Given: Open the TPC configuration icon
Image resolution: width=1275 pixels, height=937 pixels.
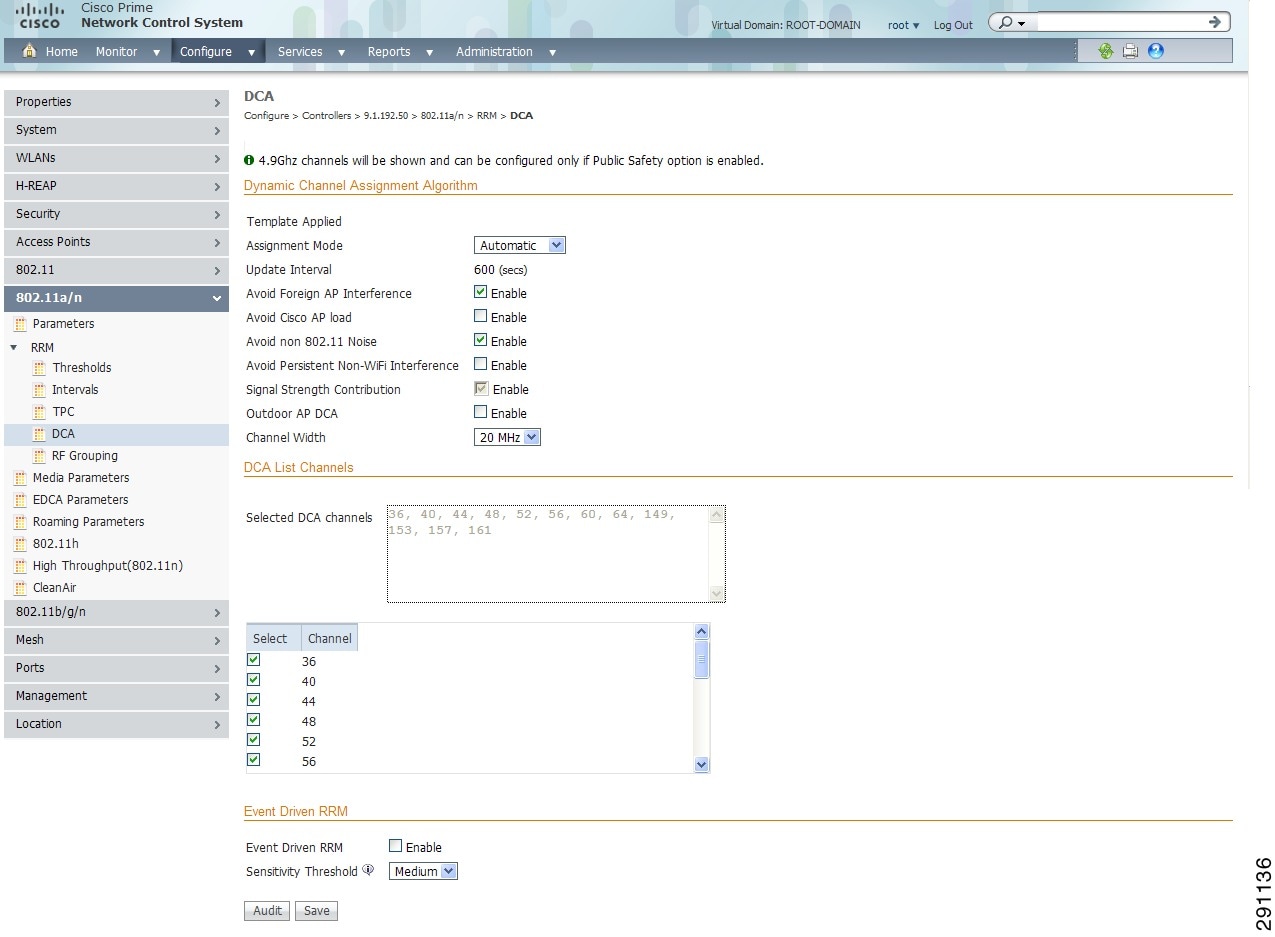Looking at the screenshot, I should 38,412.
